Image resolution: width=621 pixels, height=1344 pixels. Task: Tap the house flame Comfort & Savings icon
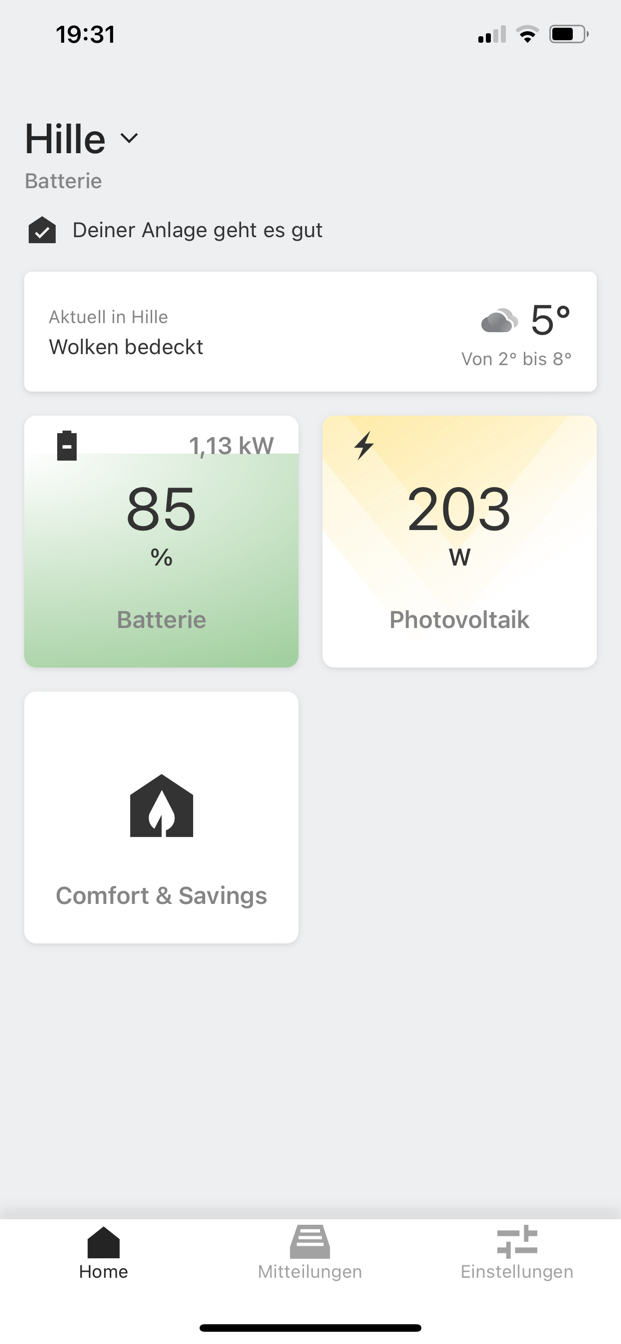pyautogui.click(x=161, y=806)
